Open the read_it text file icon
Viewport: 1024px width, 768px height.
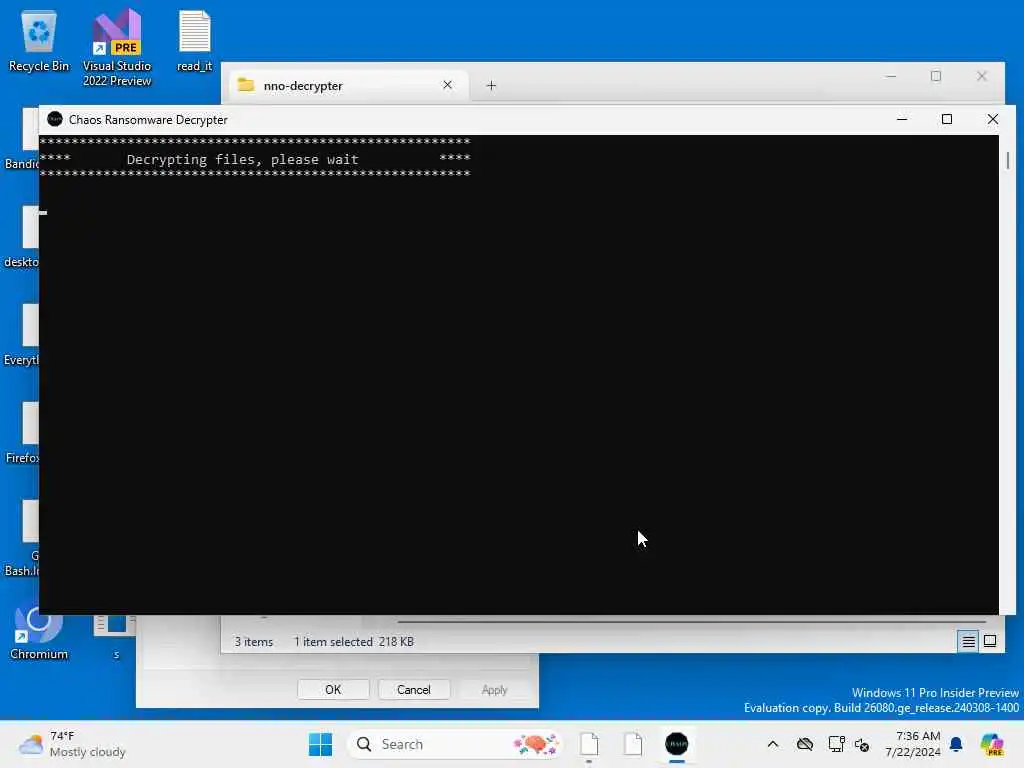coord(195,40)
